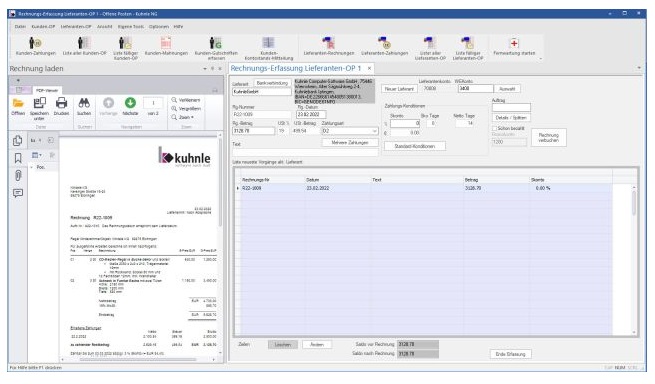Open the Lieferanten-OP menu
Image resolution: width=655 pixels, height=384 pixels.
tap(76, 26)
